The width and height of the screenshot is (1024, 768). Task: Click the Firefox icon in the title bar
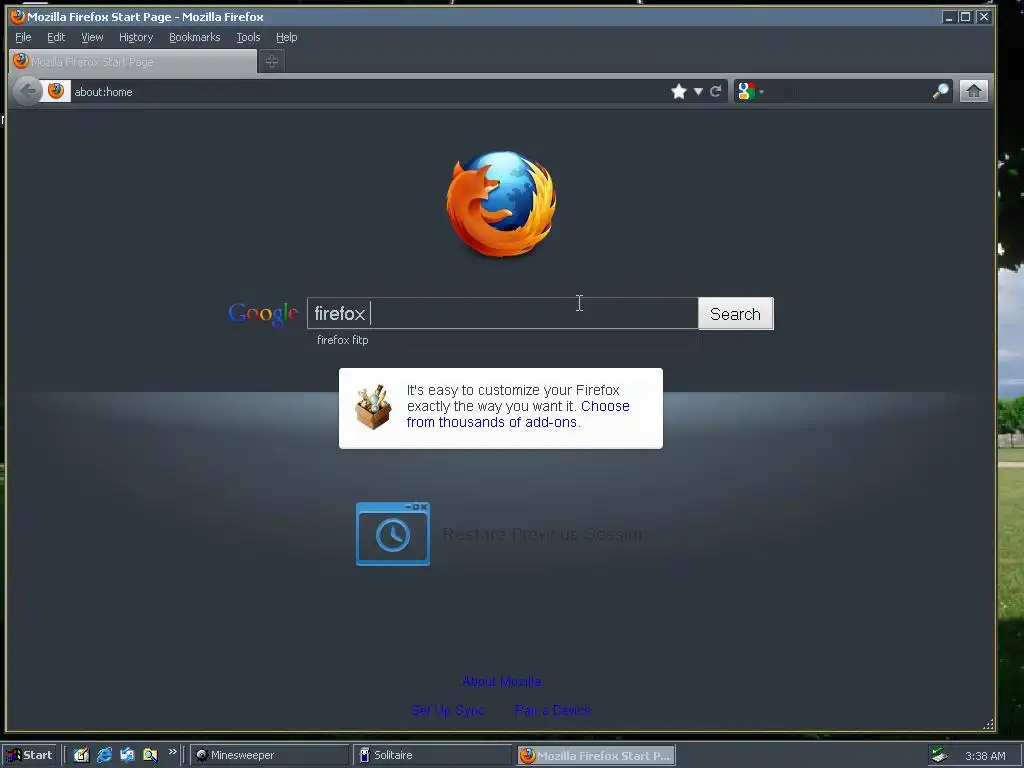[x=18, y=16]
